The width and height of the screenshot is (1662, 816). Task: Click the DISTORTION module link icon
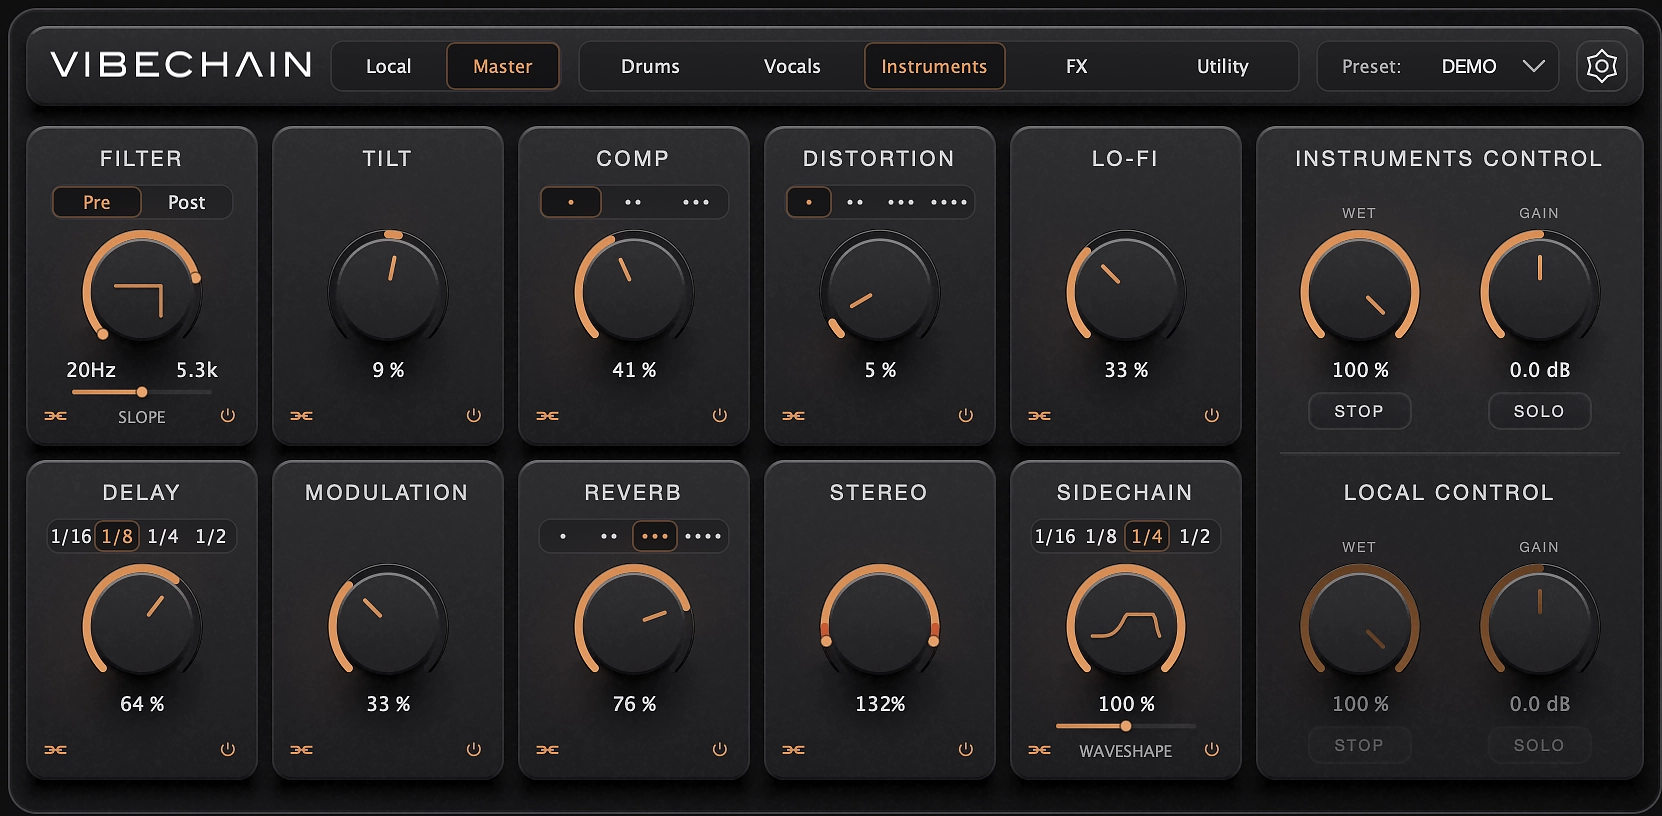(x=794, y=416)
